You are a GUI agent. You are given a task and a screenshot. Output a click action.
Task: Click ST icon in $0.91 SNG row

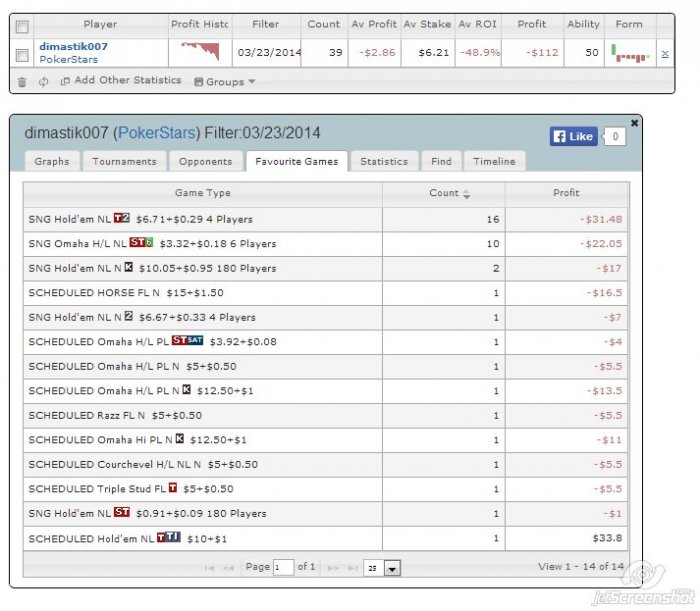click(x=122, y=512)
